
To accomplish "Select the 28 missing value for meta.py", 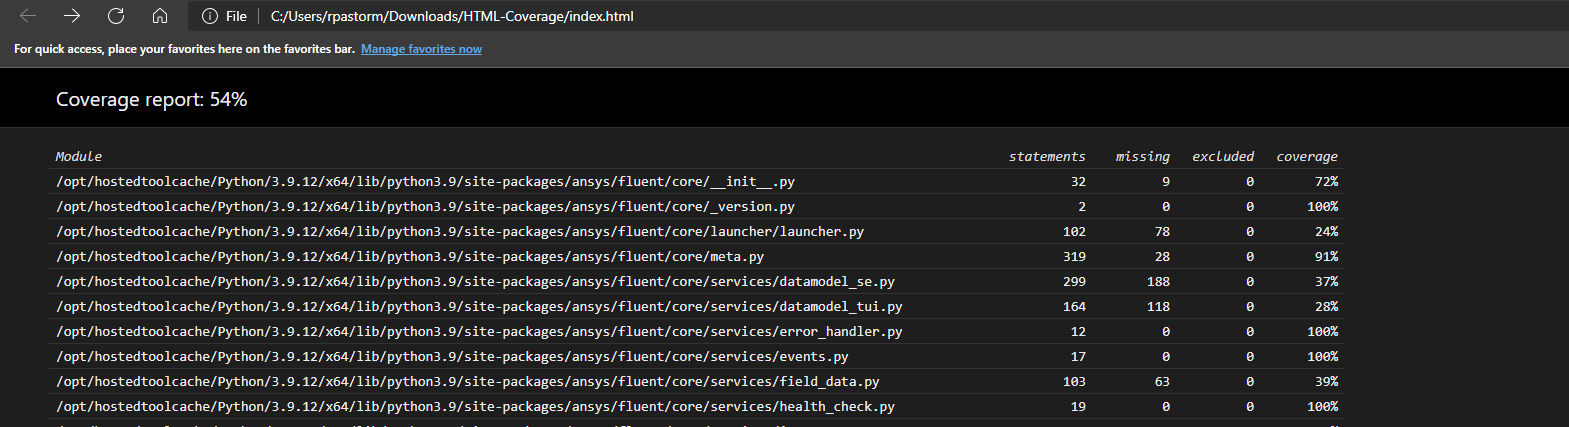I will [1162, 256].
